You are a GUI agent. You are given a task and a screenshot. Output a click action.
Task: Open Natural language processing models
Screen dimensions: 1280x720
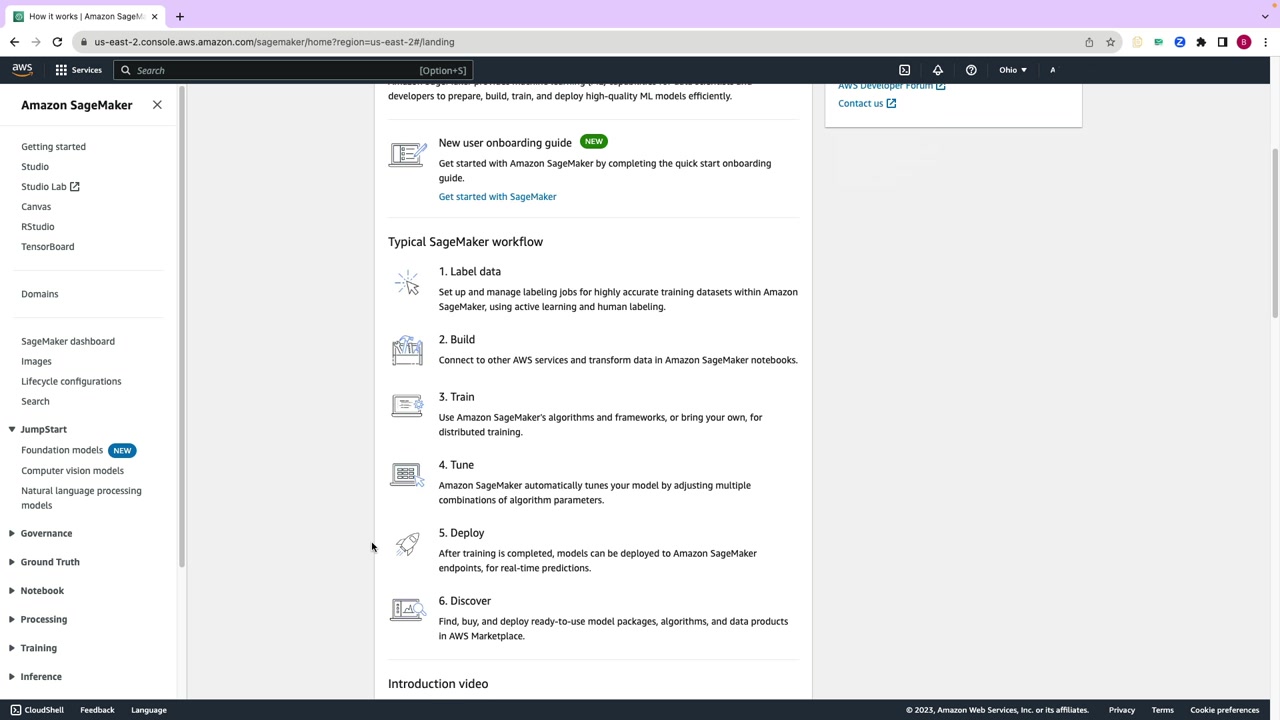coord(81,498)
